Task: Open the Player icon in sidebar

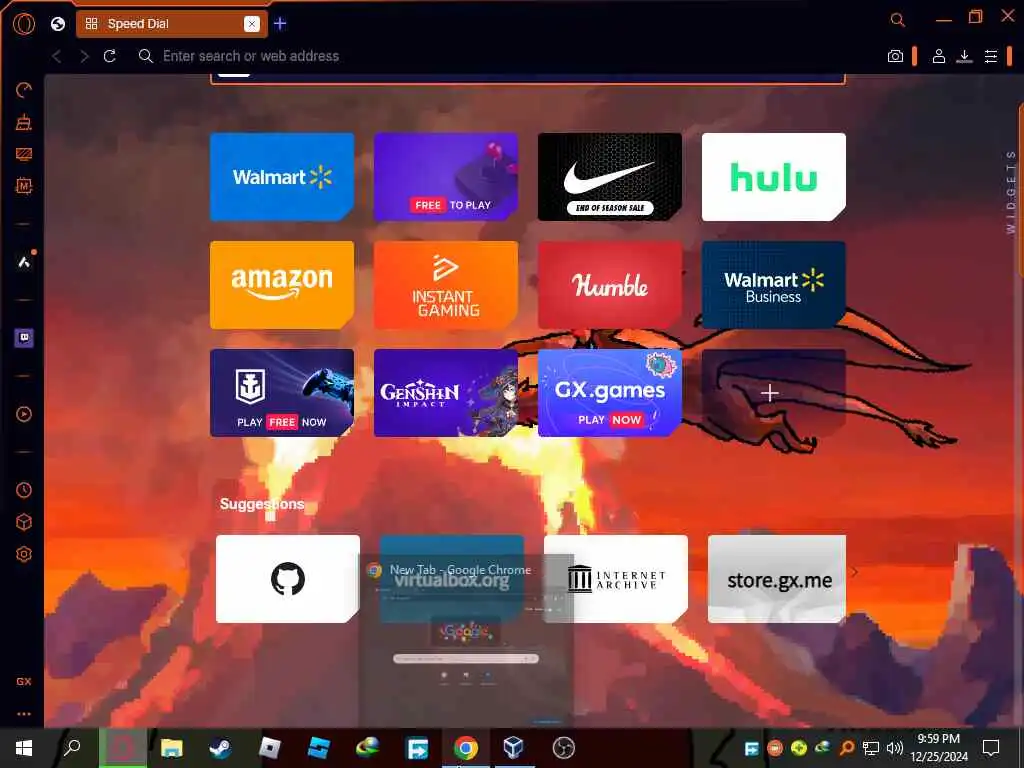Action: (x=24, y=414)
